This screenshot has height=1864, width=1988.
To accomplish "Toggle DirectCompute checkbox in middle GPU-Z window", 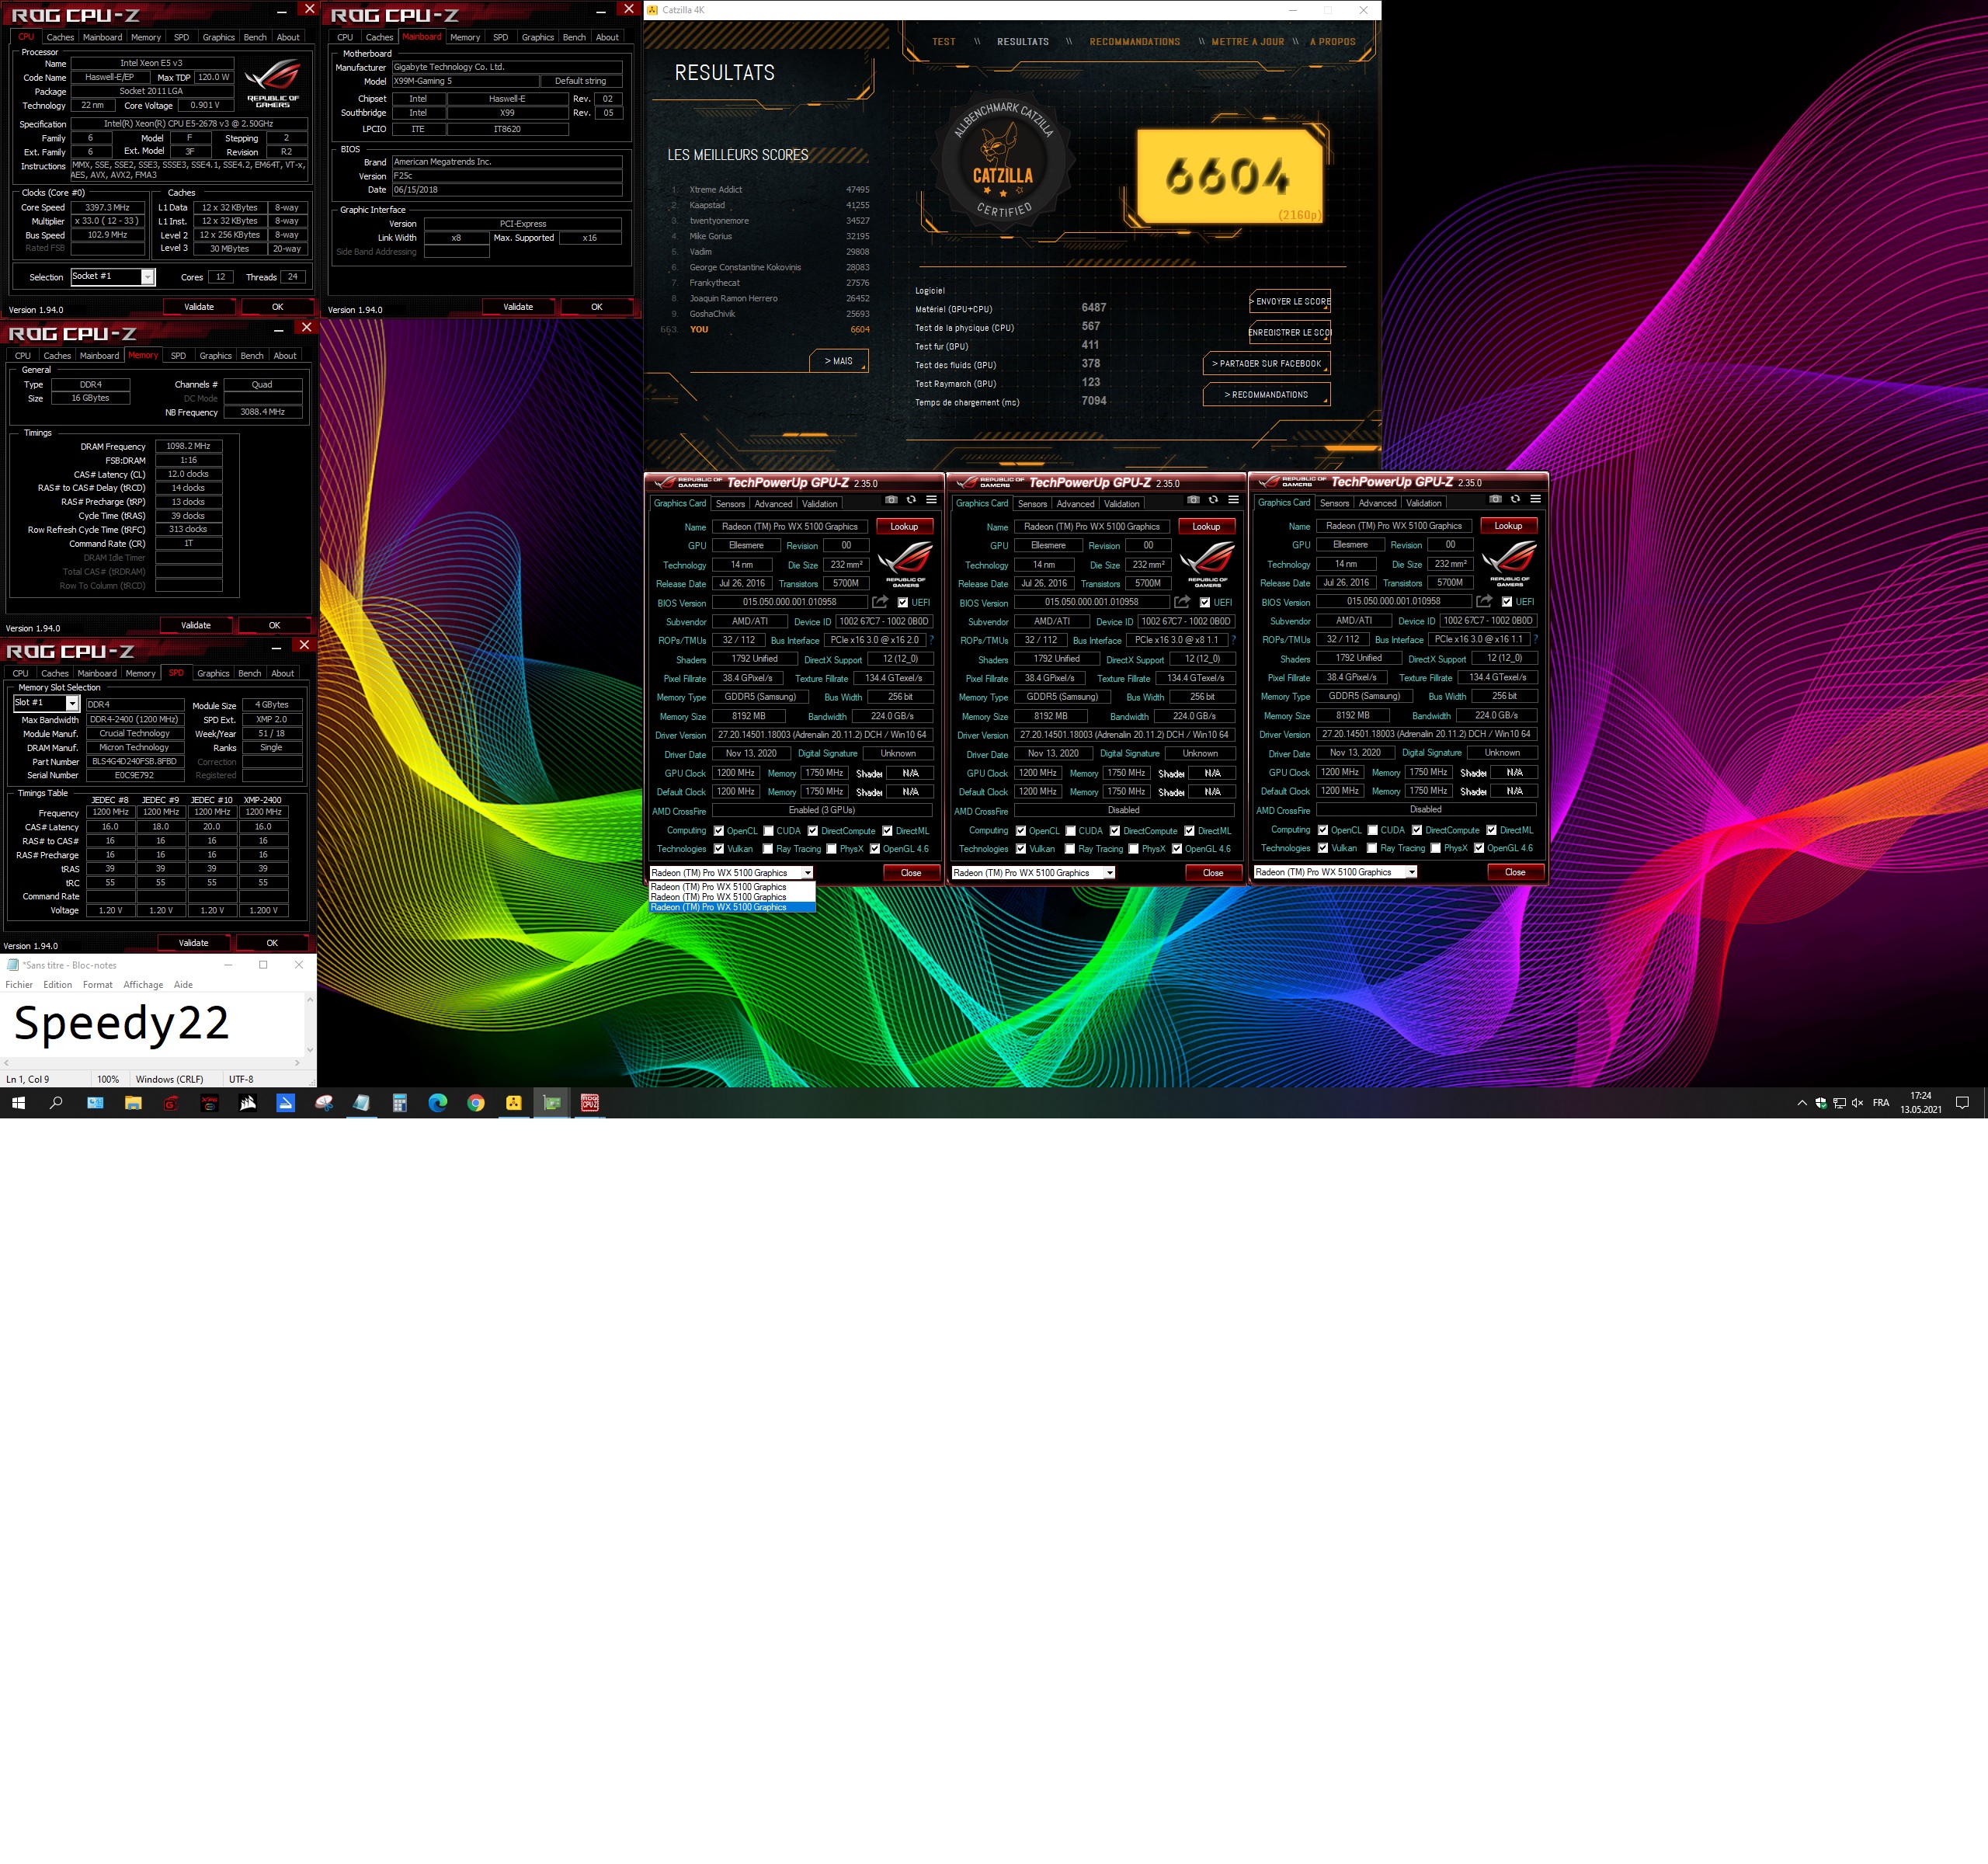I will point(1115,831).
